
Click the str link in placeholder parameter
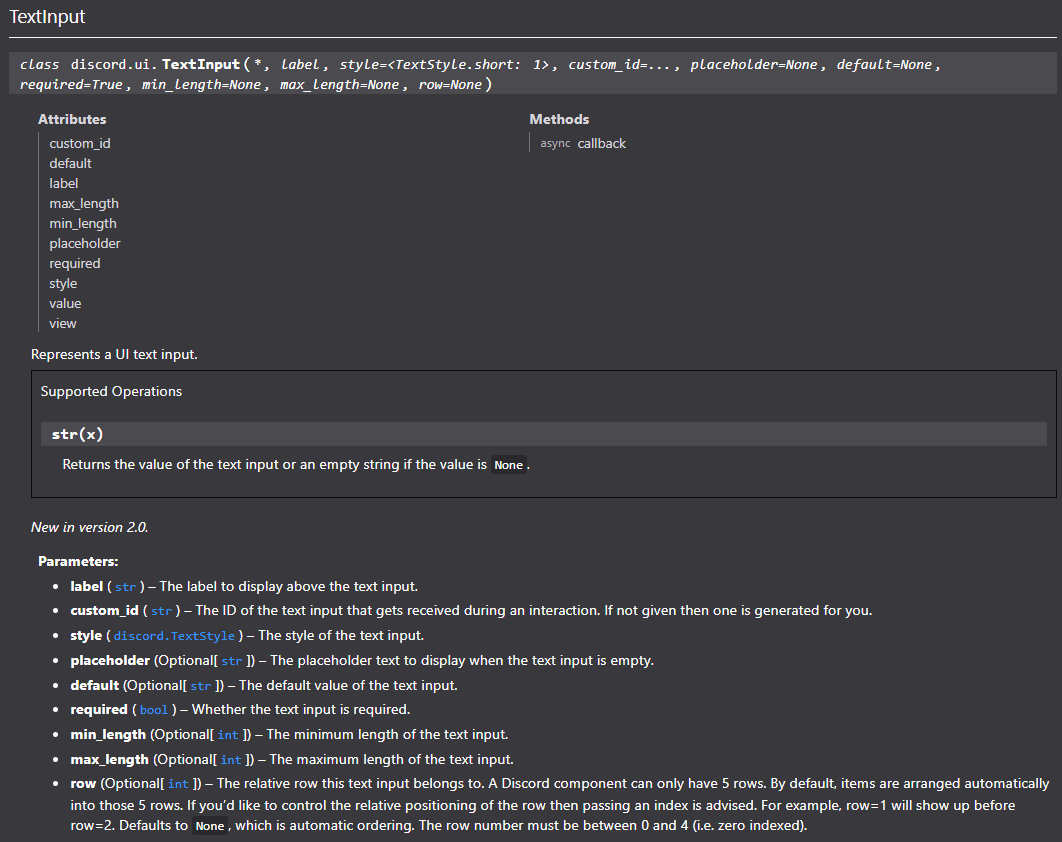(232, 661)
